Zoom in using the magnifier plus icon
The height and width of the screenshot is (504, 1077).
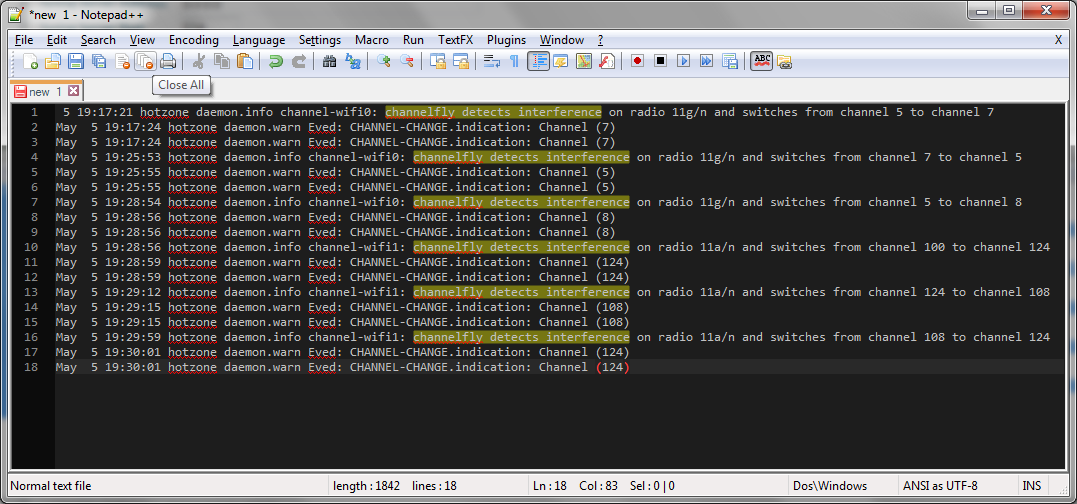[383, 62]
